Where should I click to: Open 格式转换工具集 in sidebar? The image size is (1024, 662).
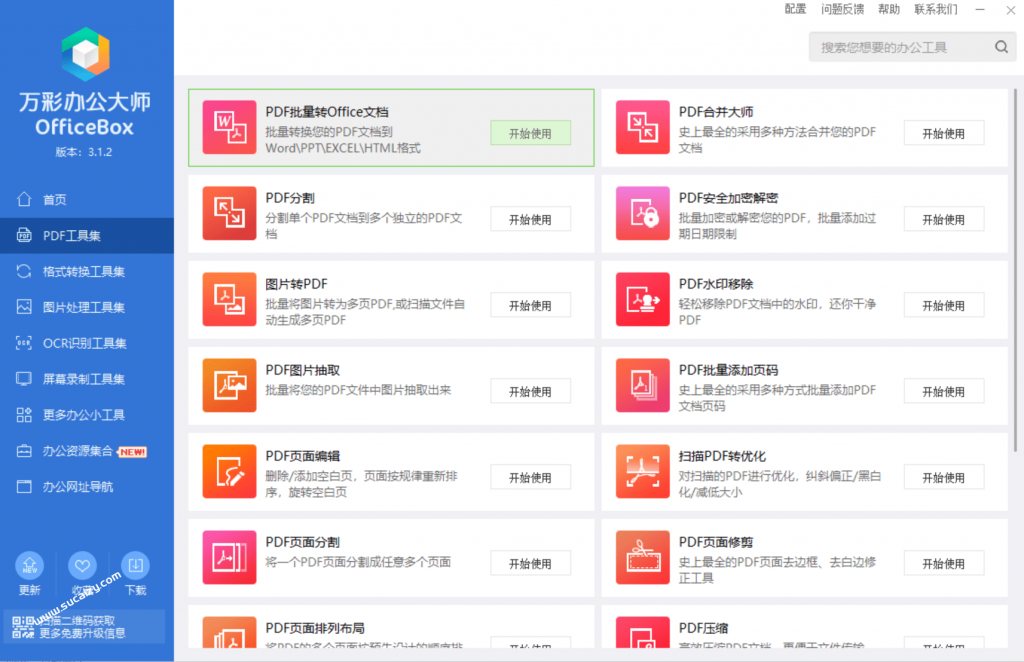pos(87,272)
